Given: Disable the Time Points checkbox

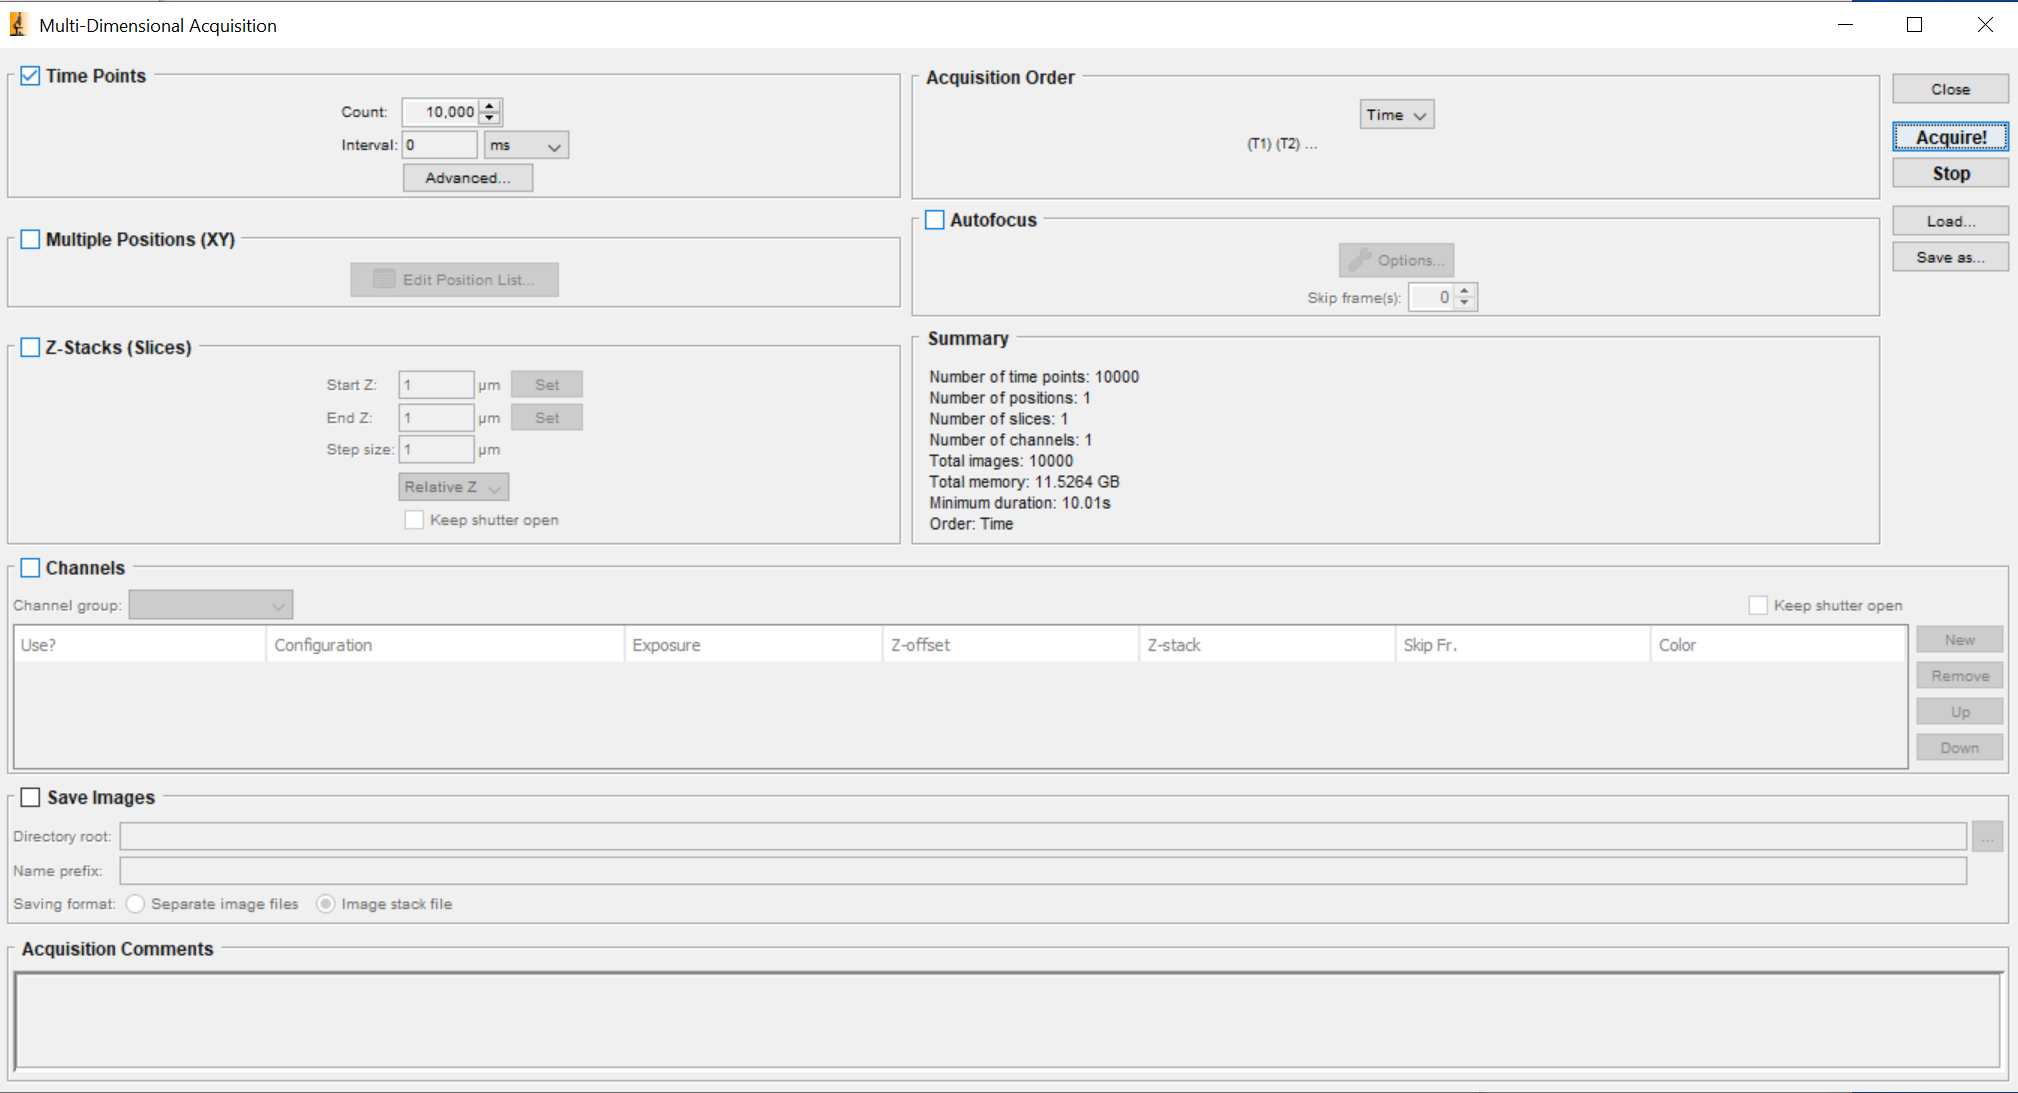Looking at the screenshot, I should [31, 76].
